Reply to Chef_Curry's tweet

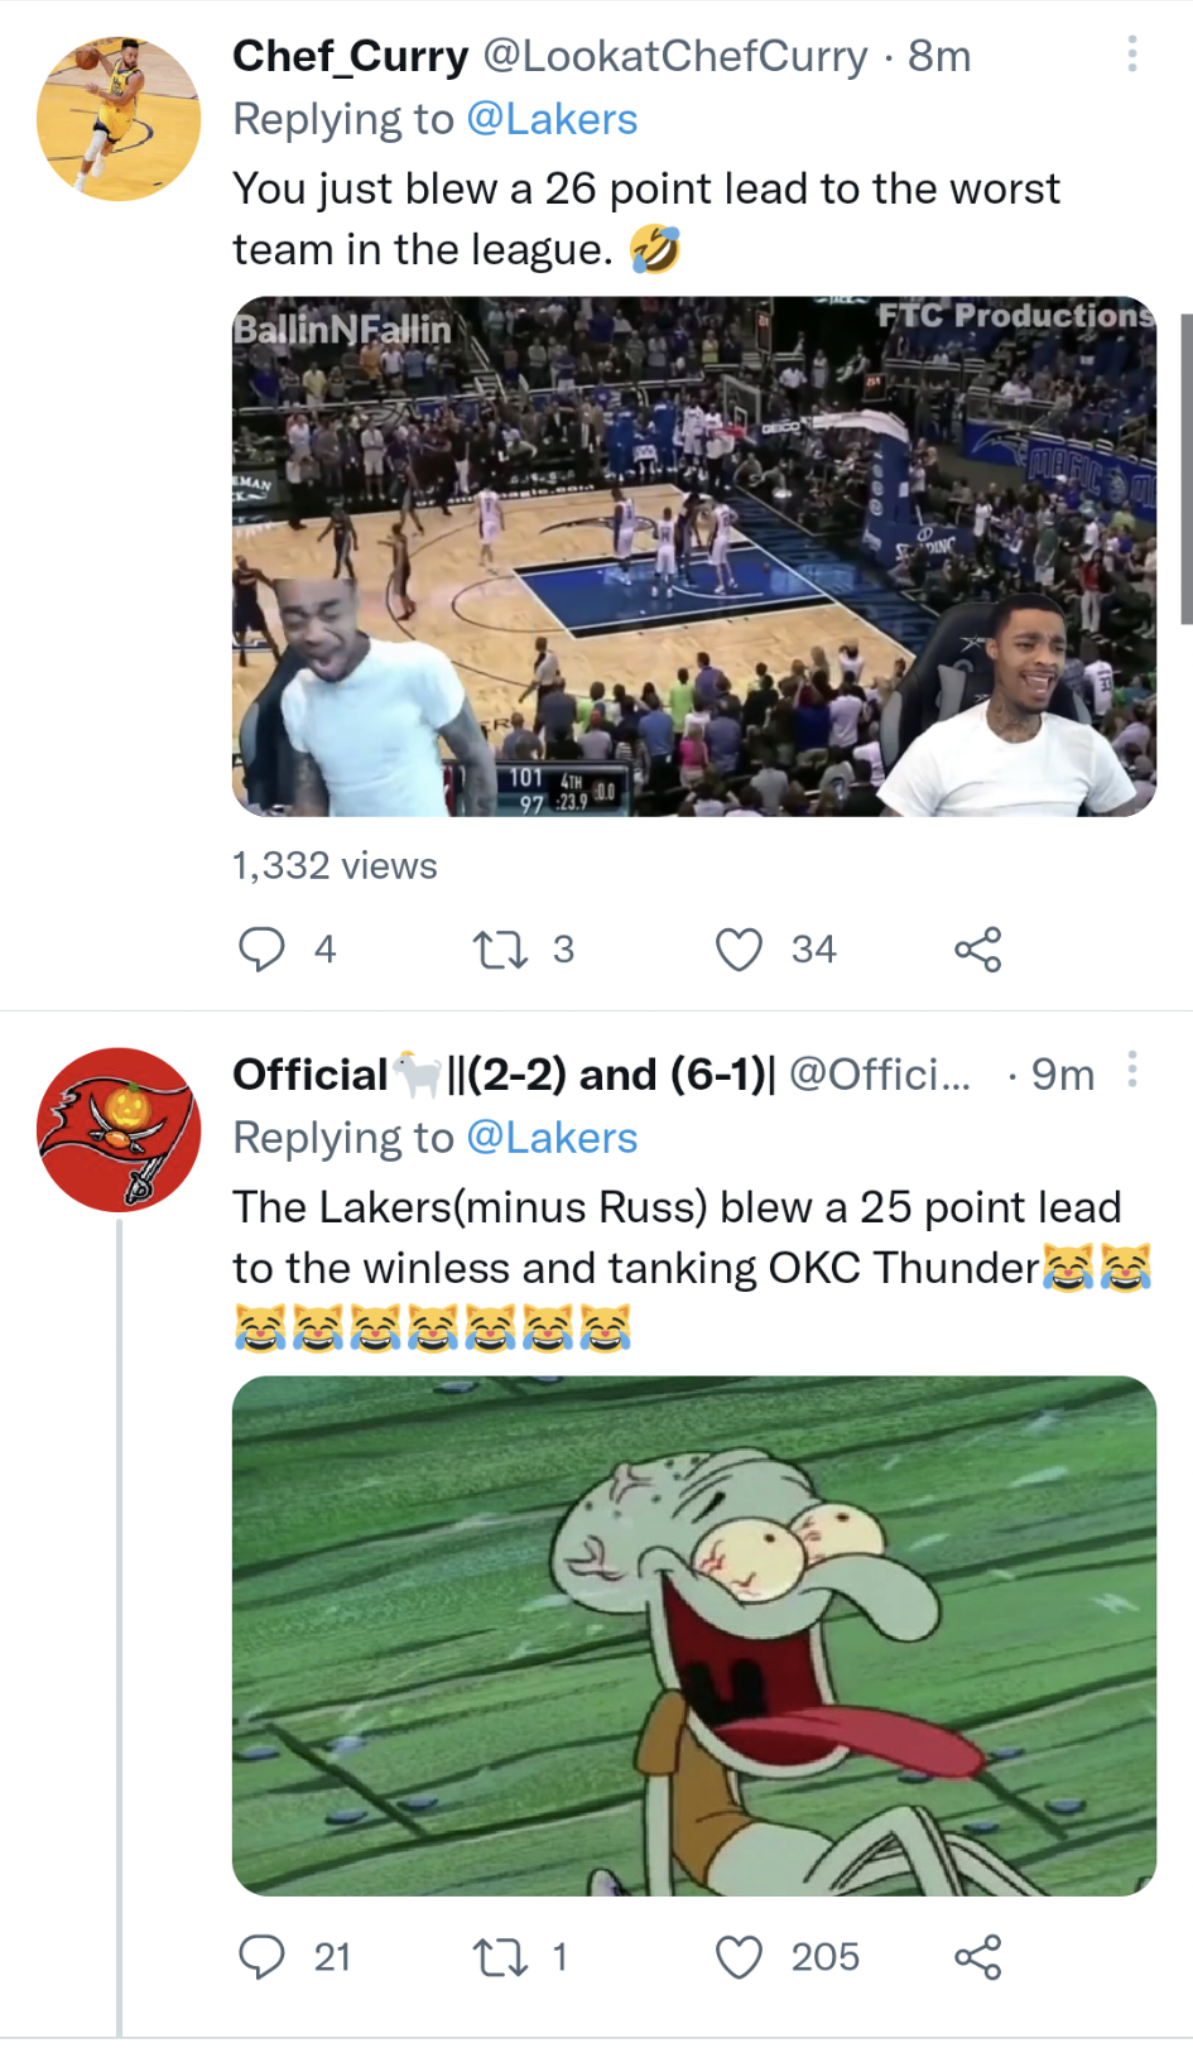261,949
